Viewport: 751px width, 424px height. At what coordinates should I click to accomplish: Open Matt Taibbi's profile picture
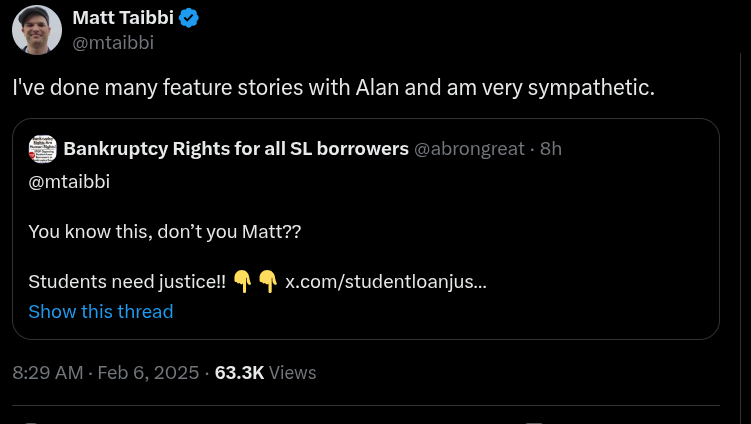tap(37, 30)
